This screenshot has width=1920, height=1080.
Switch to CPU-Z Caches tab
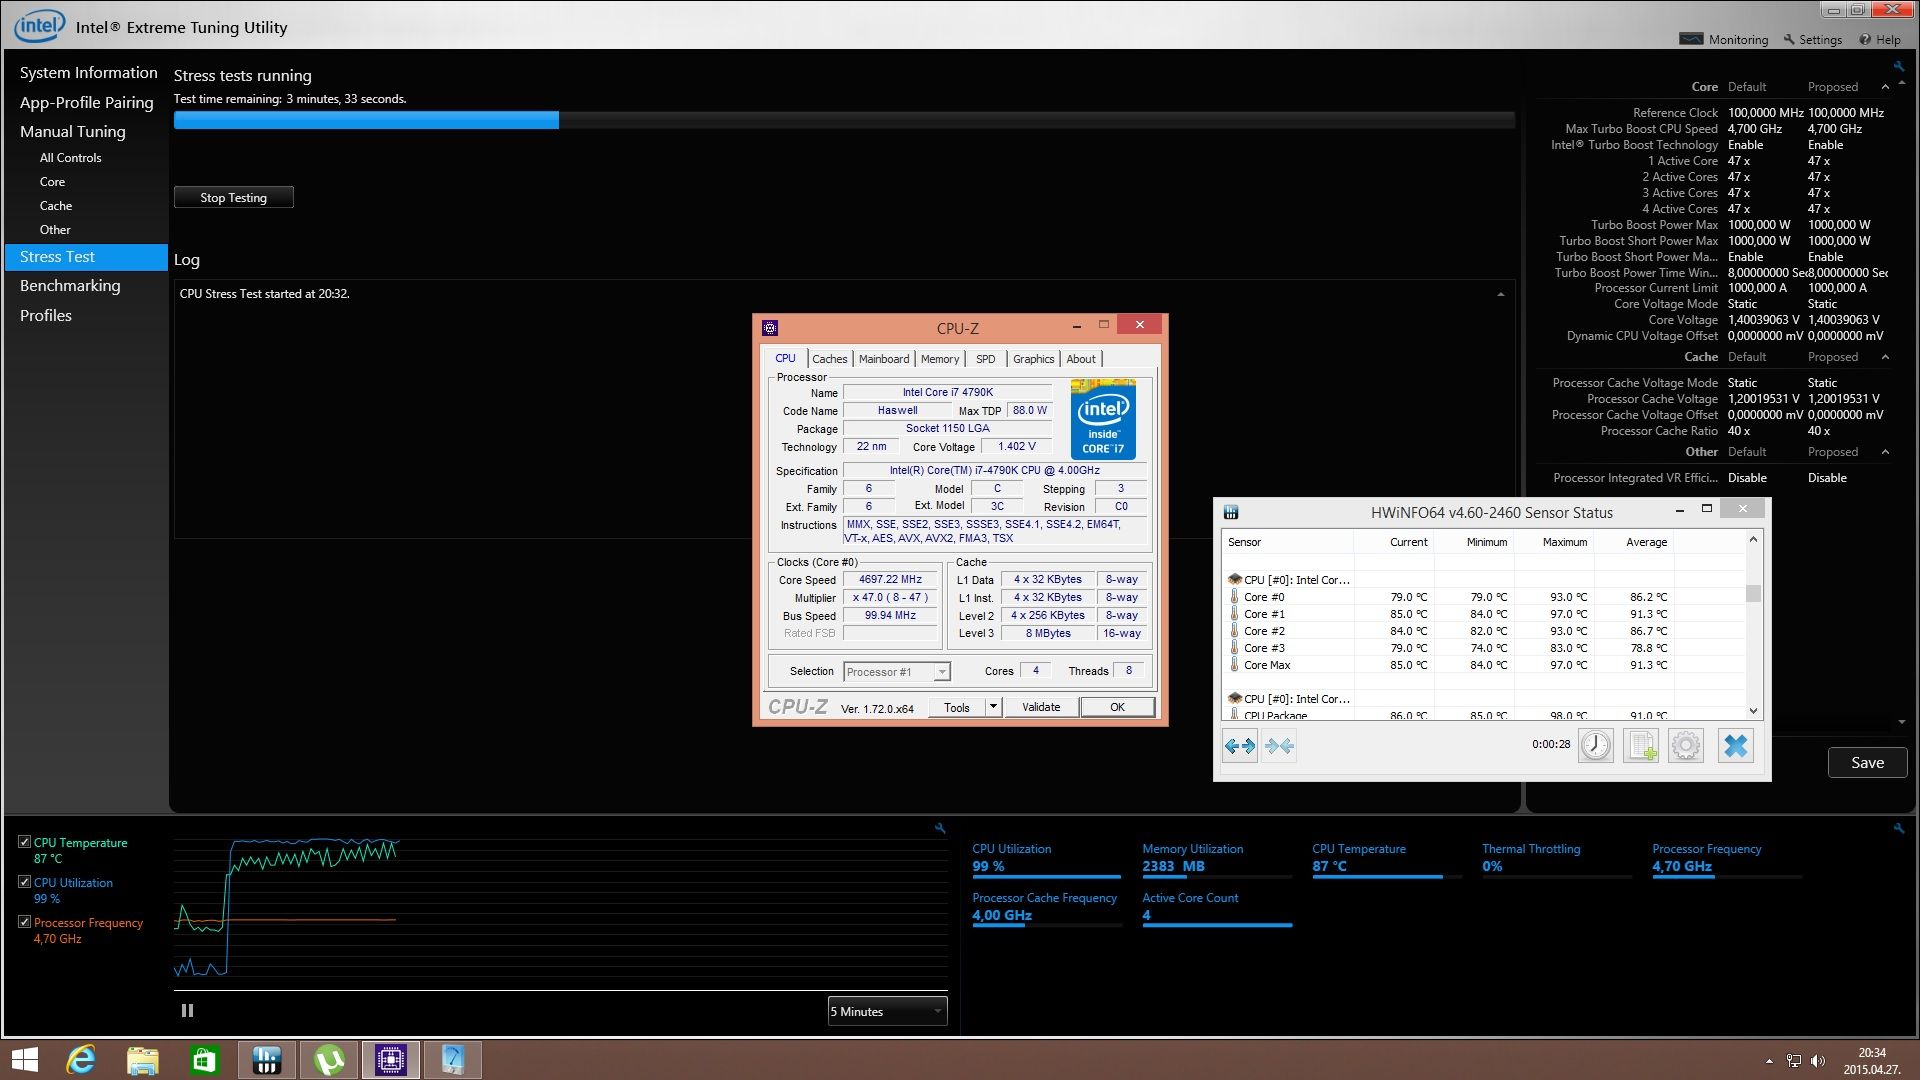pyautogui.click(x=829, y=359)
